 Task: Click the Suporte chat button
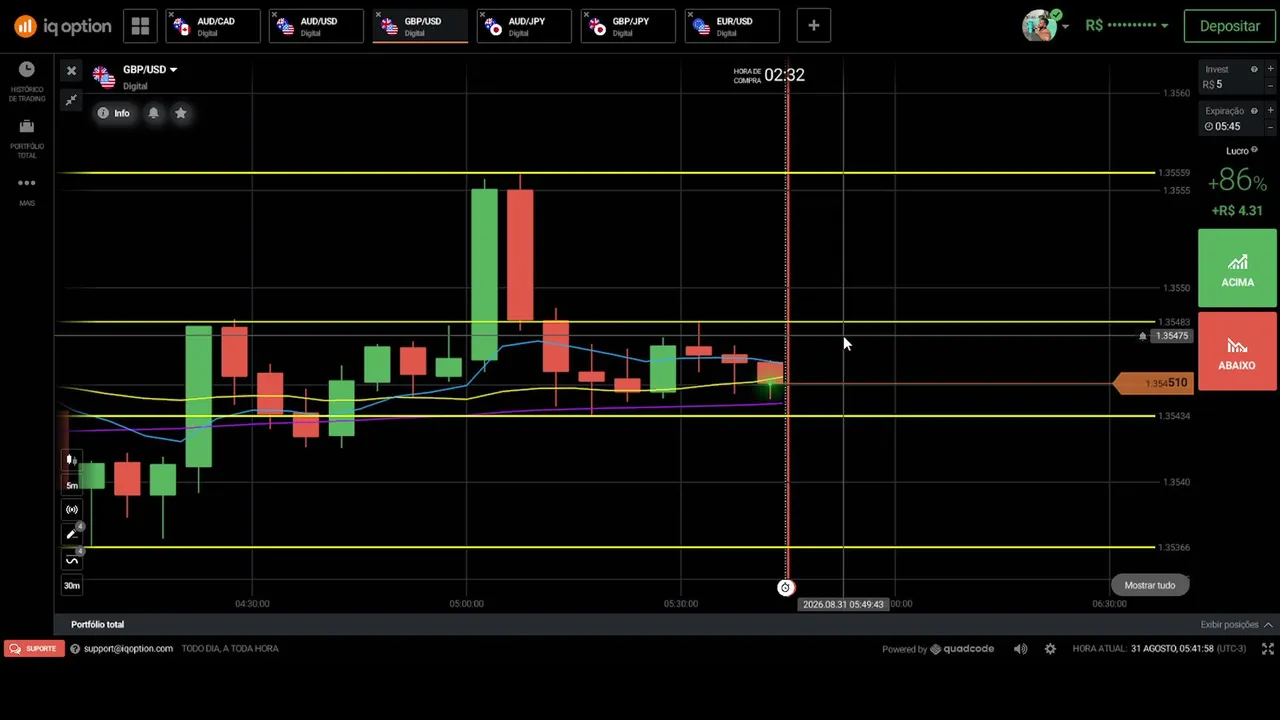tap(34, 648)
